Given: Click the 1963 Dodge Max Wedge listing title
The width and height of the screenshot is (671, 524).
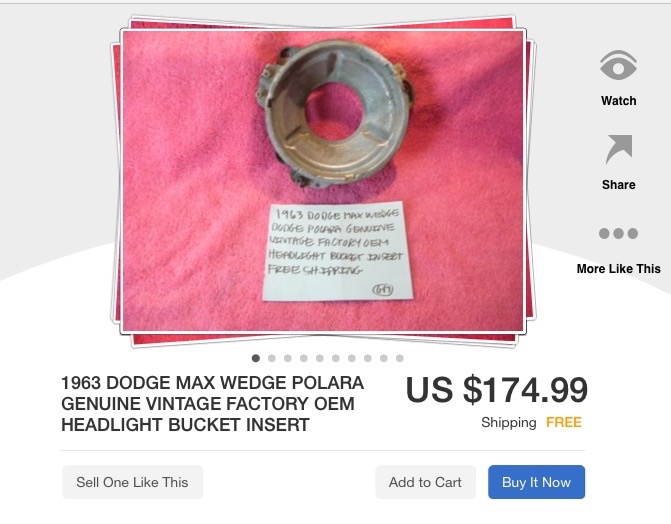Looking at the screenshot, I should (x=212, y=404).
